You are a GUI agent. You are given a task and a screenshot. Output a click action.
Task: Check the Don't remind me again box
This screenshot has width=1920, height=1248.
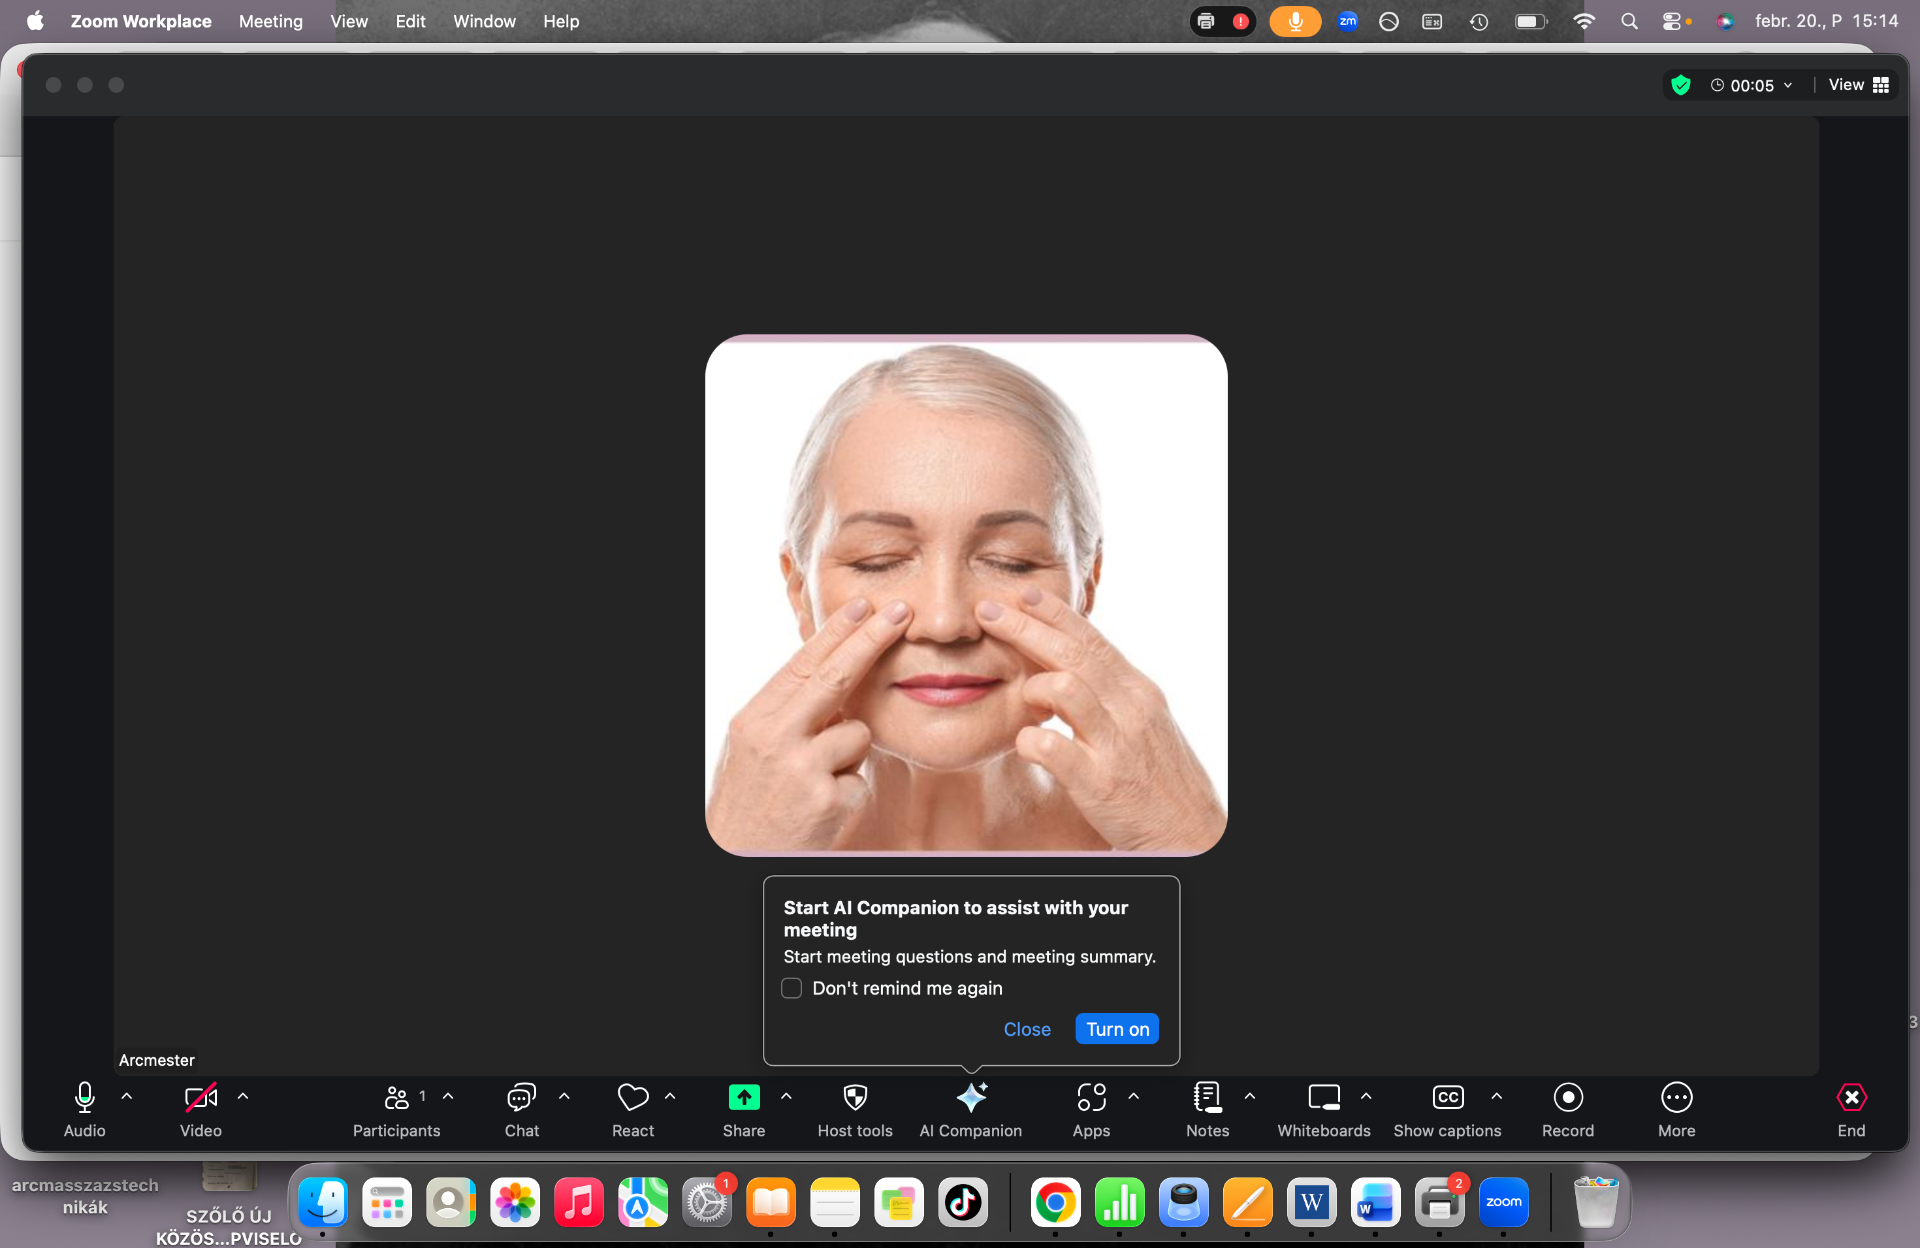792,988
